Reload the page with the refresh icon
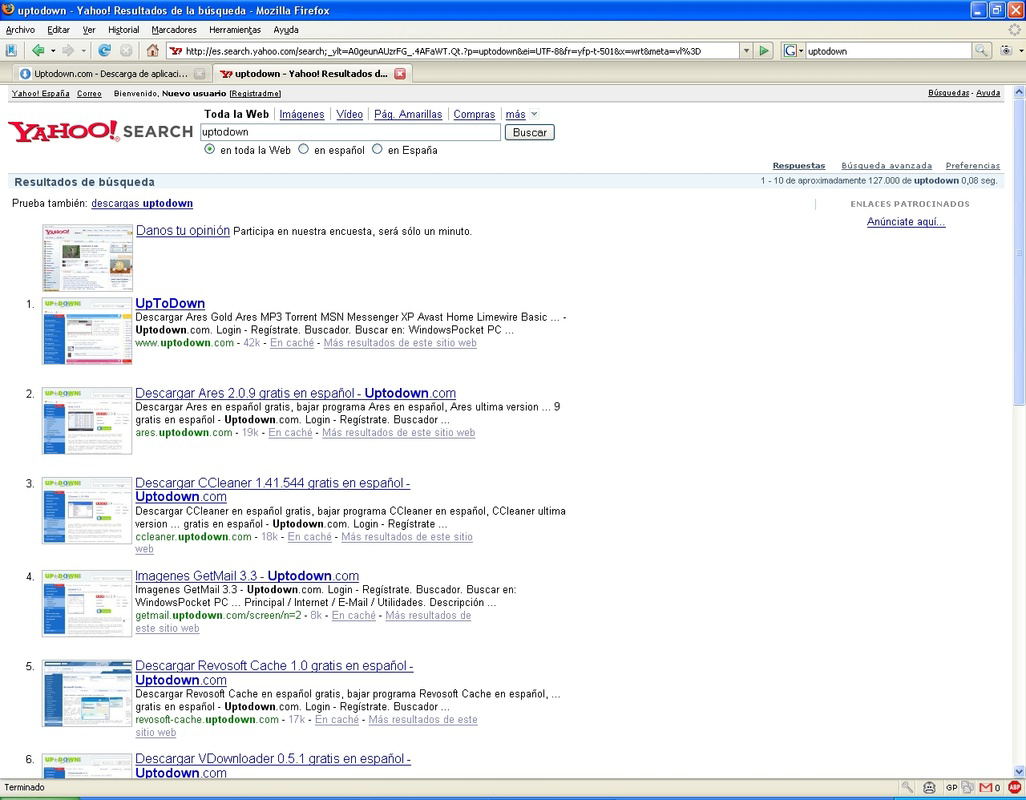This screenshot has width=1026, height=800. [104, 50]
